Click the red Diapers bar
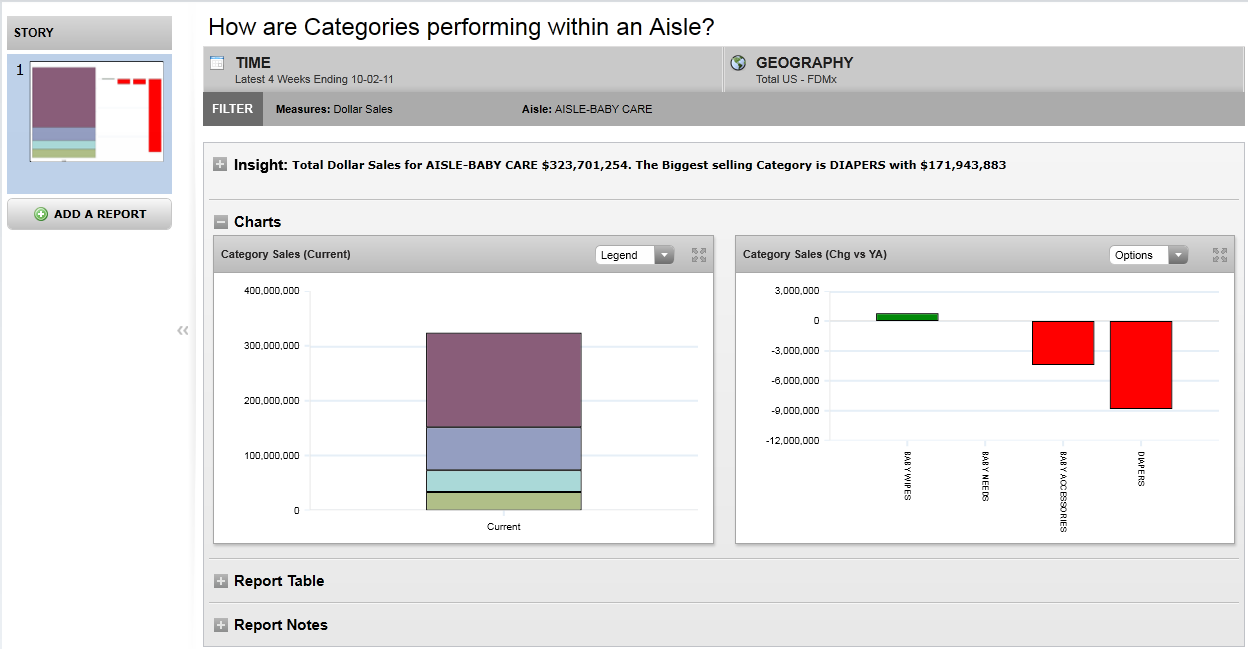 pyautogui.click(x=1140, y=365)
